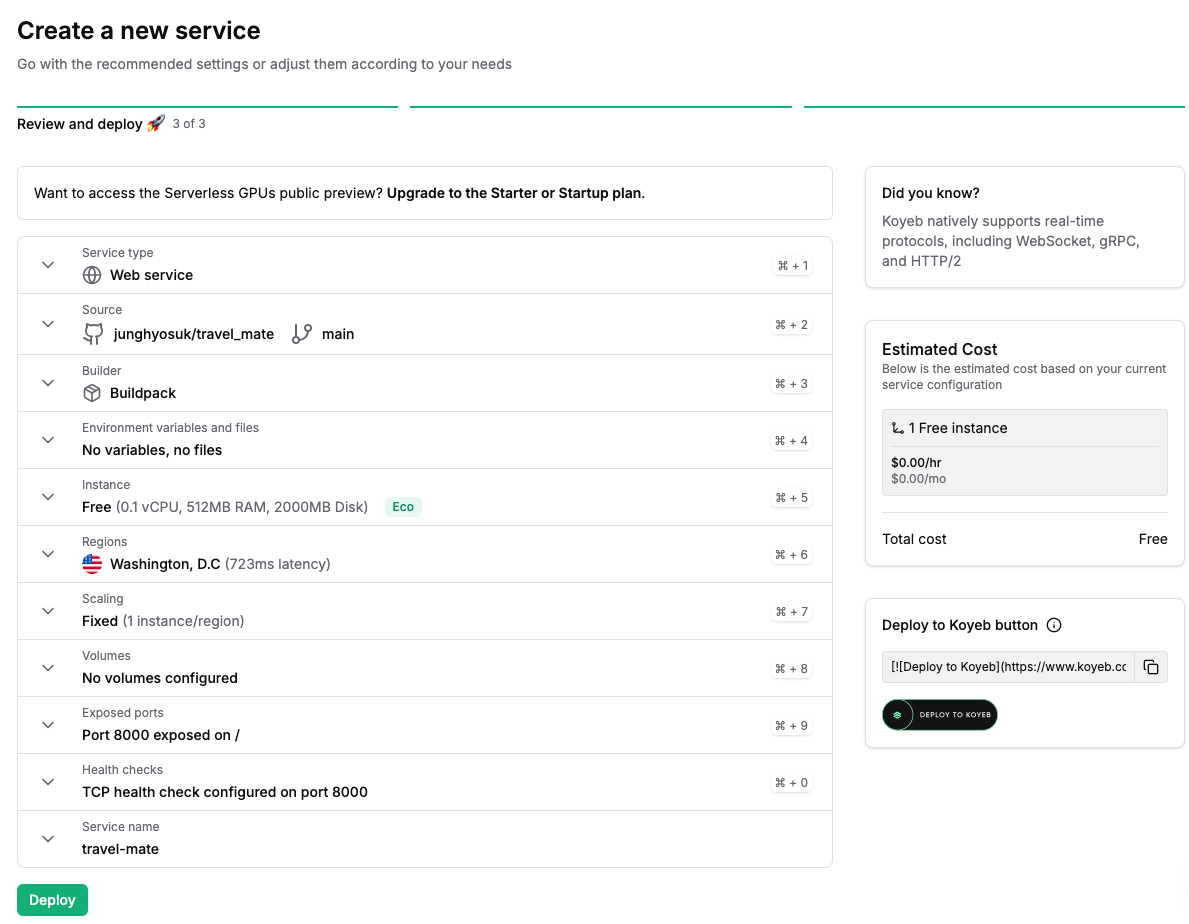
Task: Click the green Deploy button
Action: (52, 900)
